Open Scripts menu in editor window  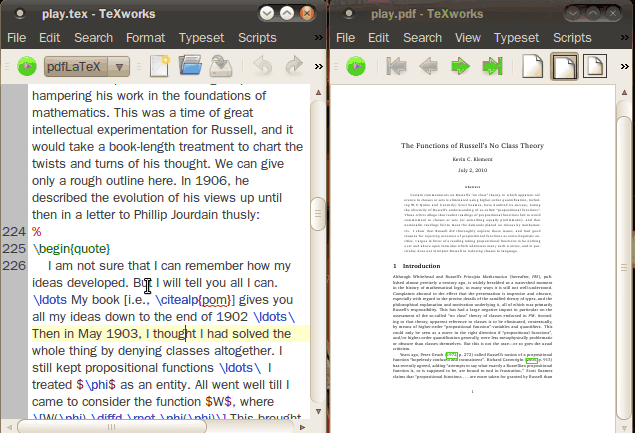tap(256, 38)
